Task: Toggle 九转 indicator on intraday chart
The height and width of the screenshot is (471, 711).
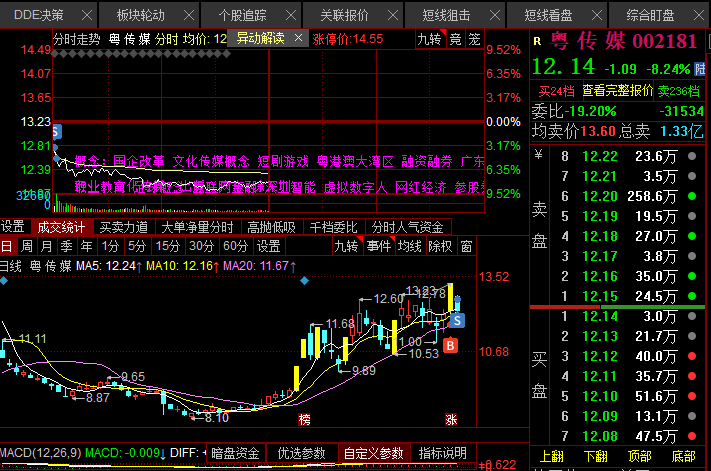Action: point(429,39)
